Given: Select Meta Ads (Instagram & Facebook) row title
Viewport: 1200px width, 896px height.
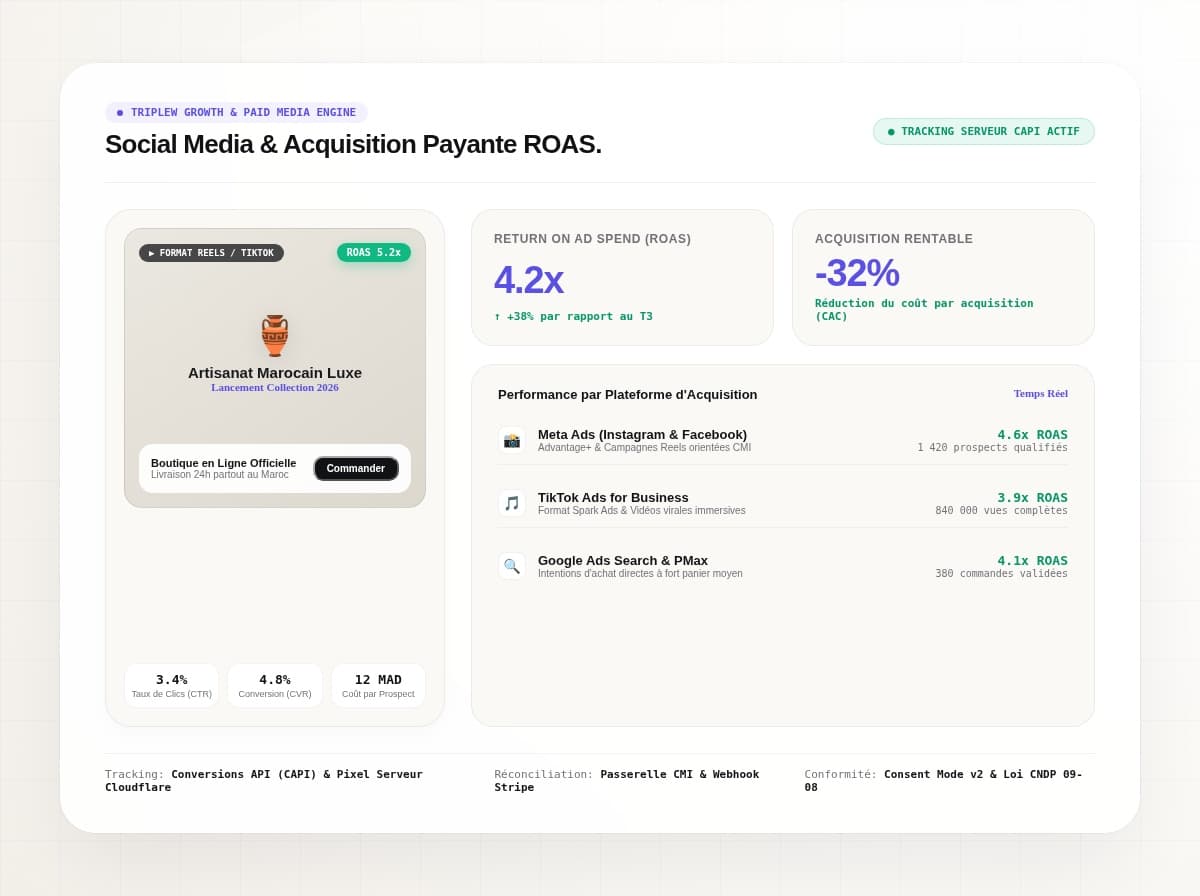Looking at the screenshot, I should (x=642, y=434).
